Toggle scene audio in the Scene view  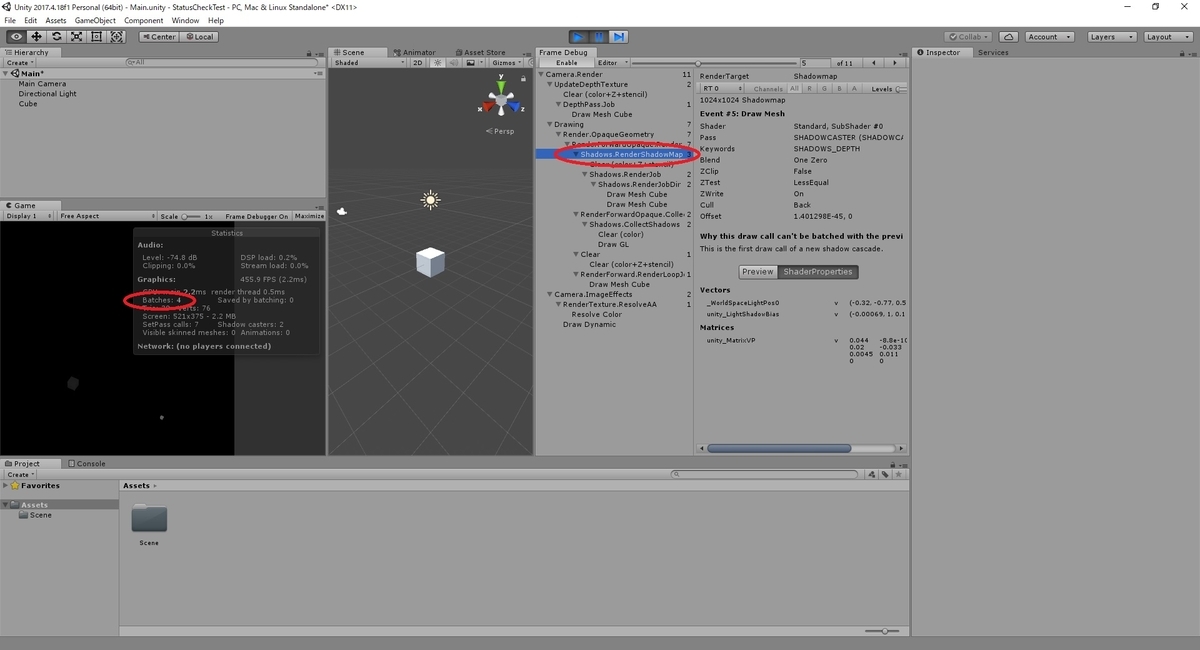coord(452,61)
